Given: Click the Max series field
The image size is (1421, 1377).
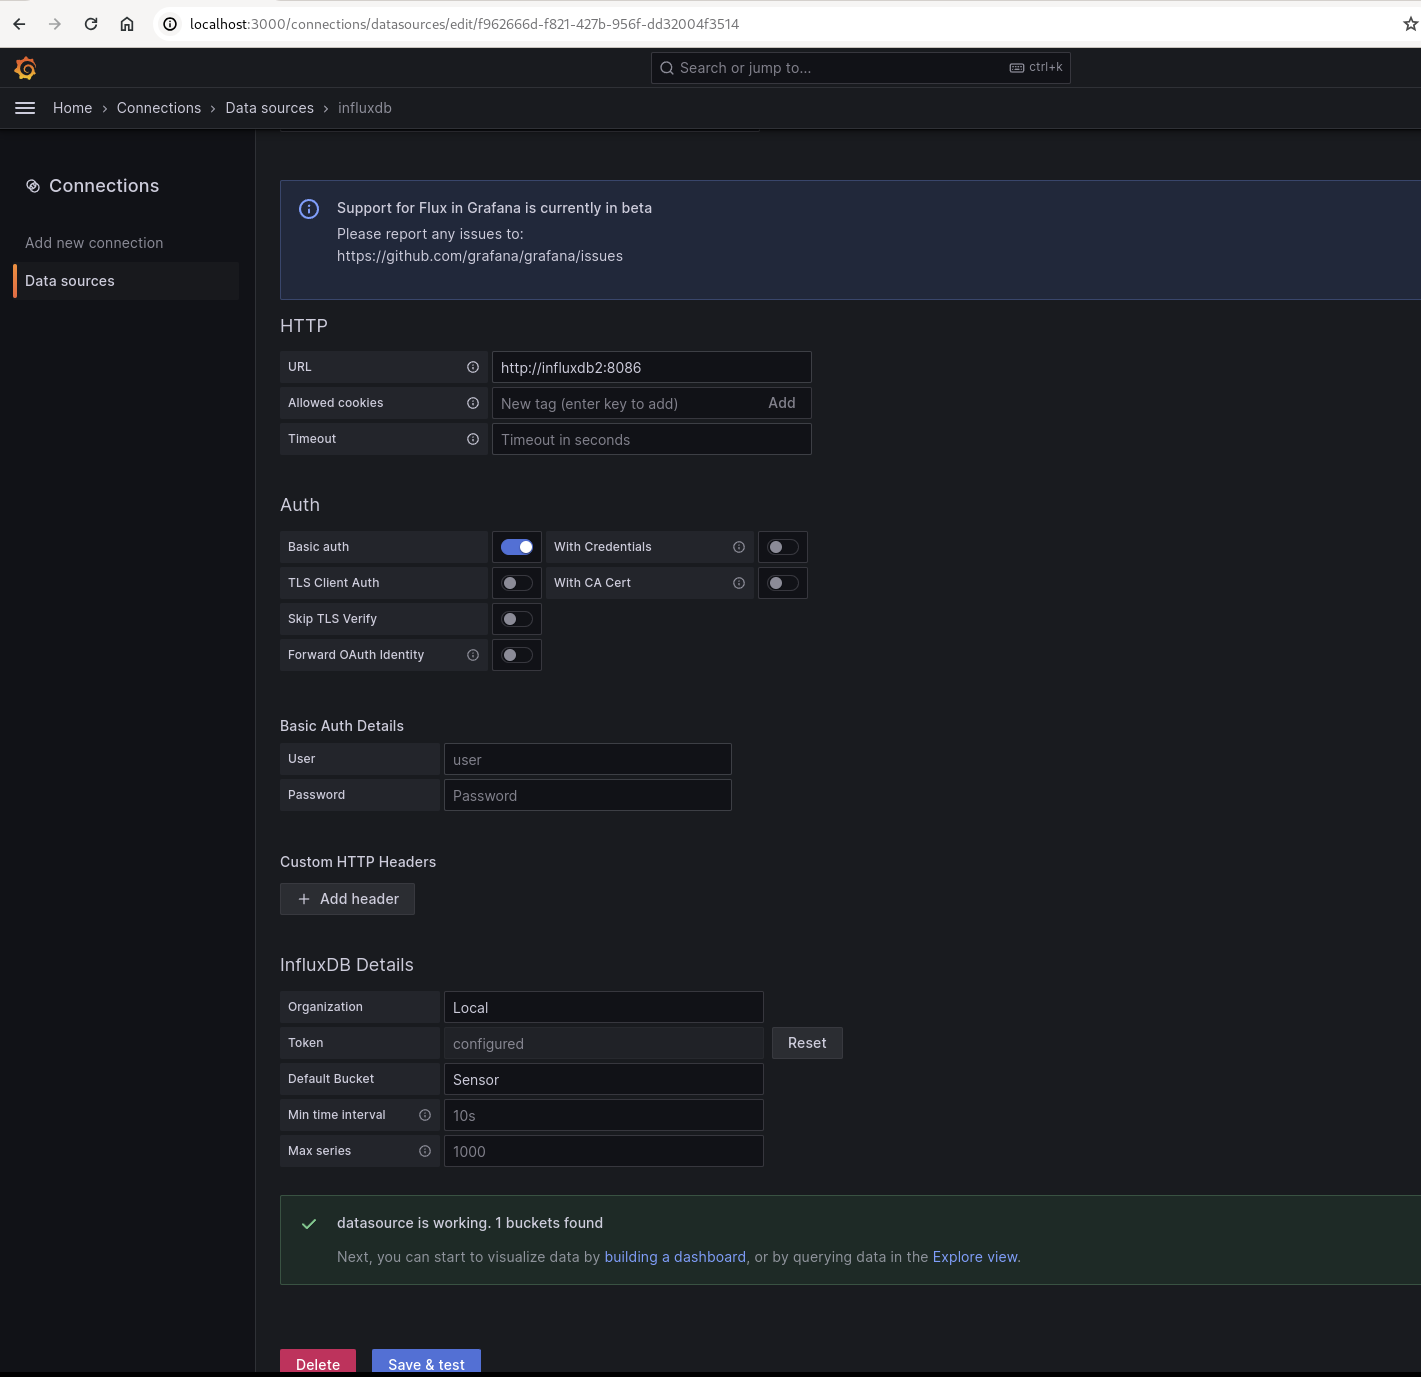Looking at the screenshot, I should 604,1151.
